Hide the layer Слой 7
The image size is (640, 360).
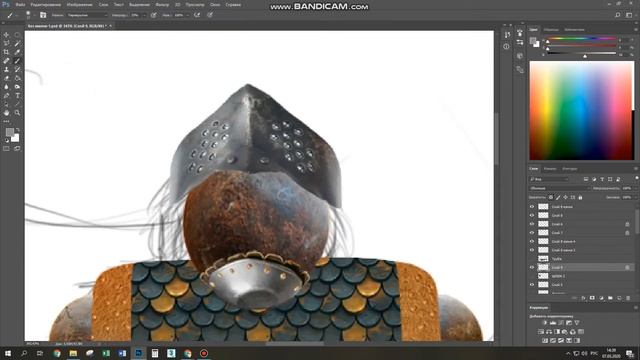[x=532, y=233]
